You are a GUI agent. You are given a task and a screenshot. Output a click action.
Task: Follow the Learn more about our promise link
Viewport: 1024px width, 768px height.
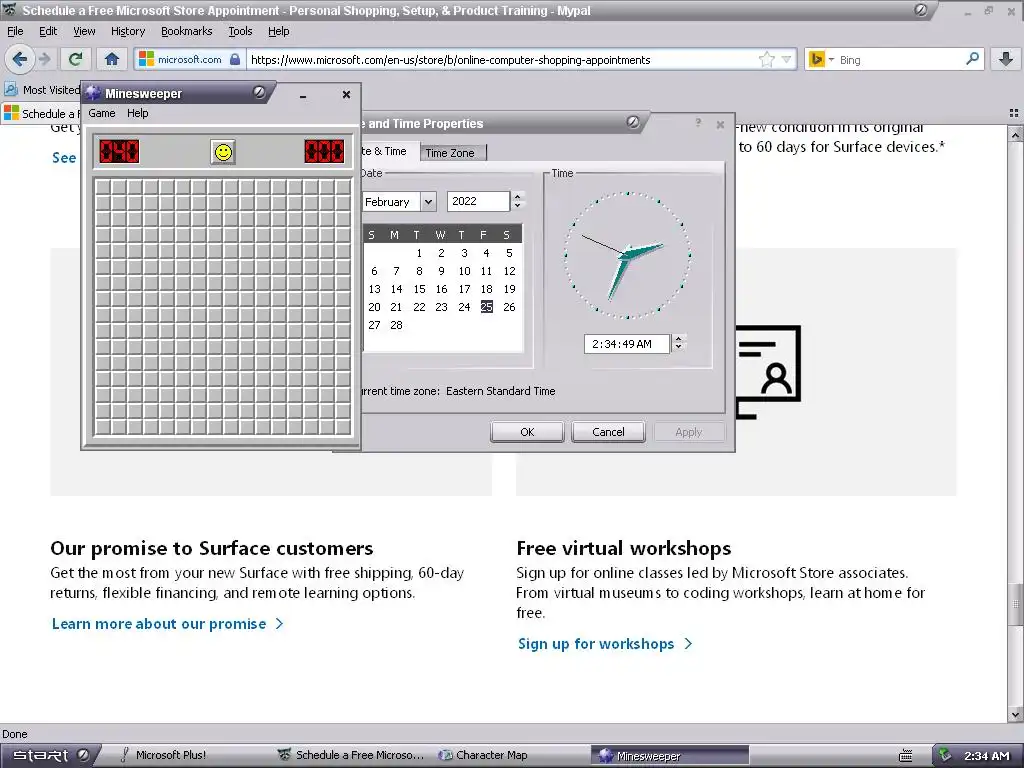[167, 624]
